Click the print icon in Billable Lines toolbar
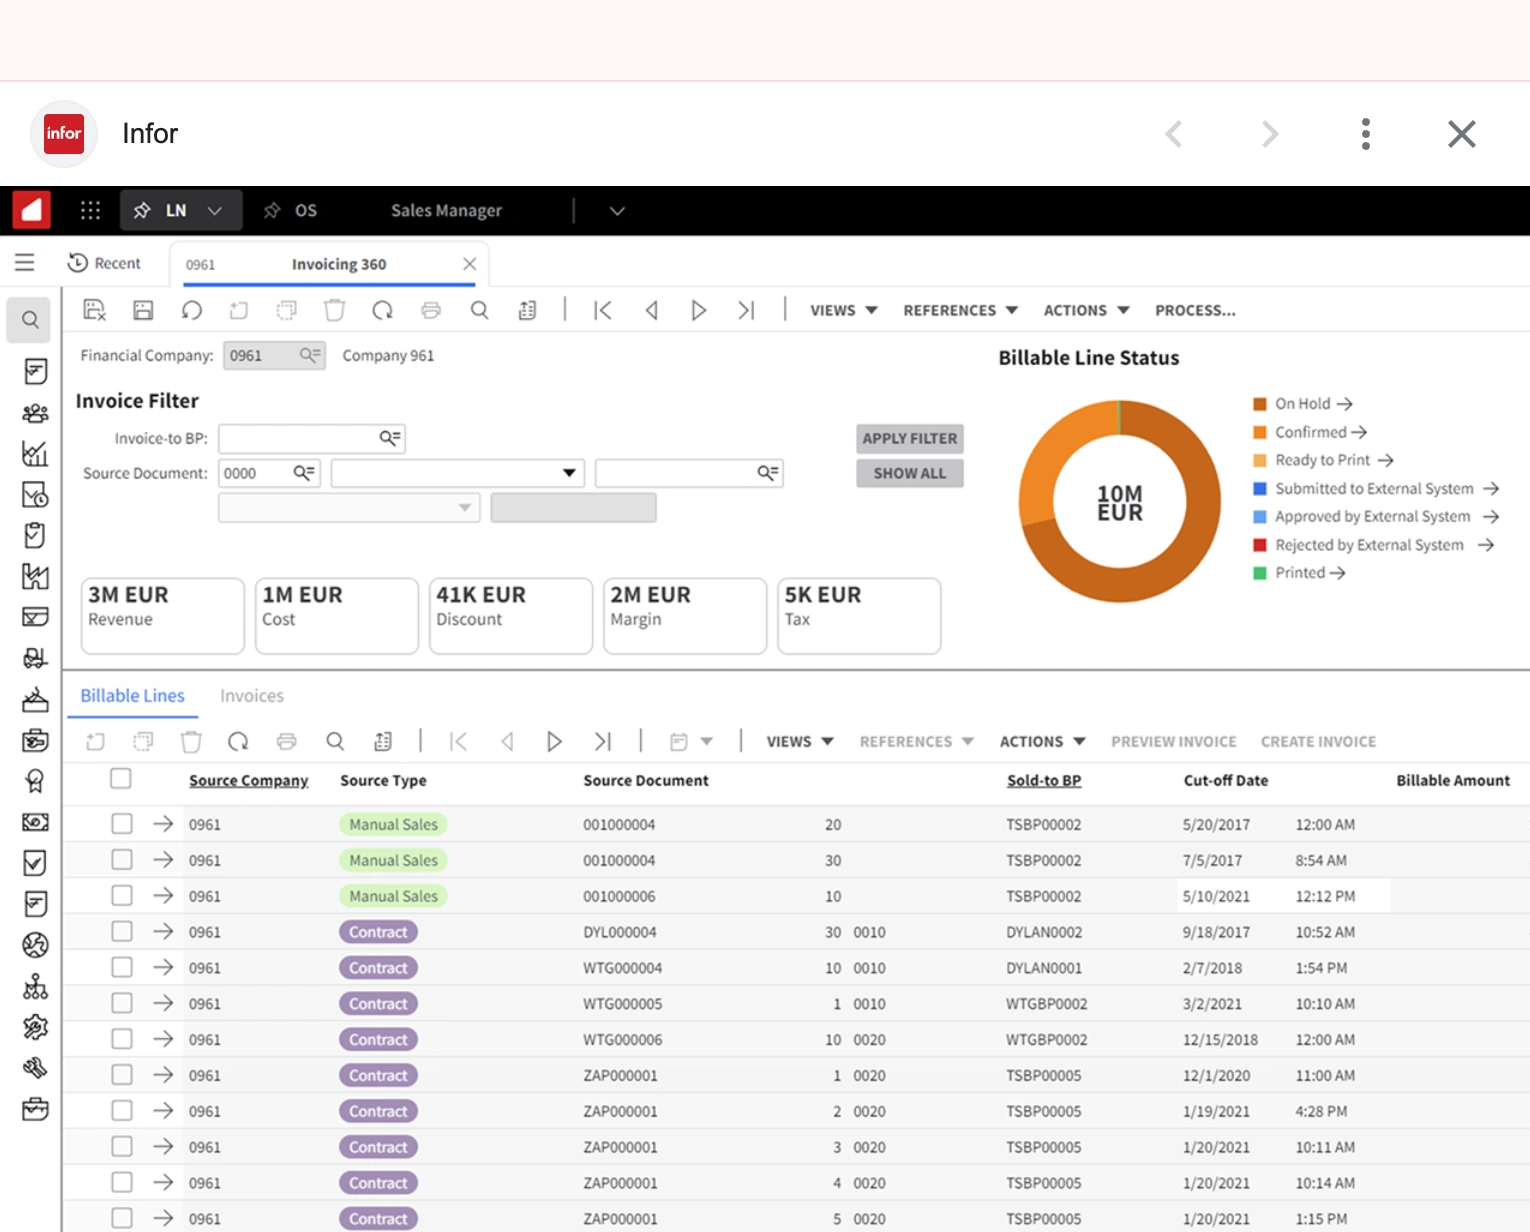1530x1232 pixels. pyautogui.click(x=287, y=741)
